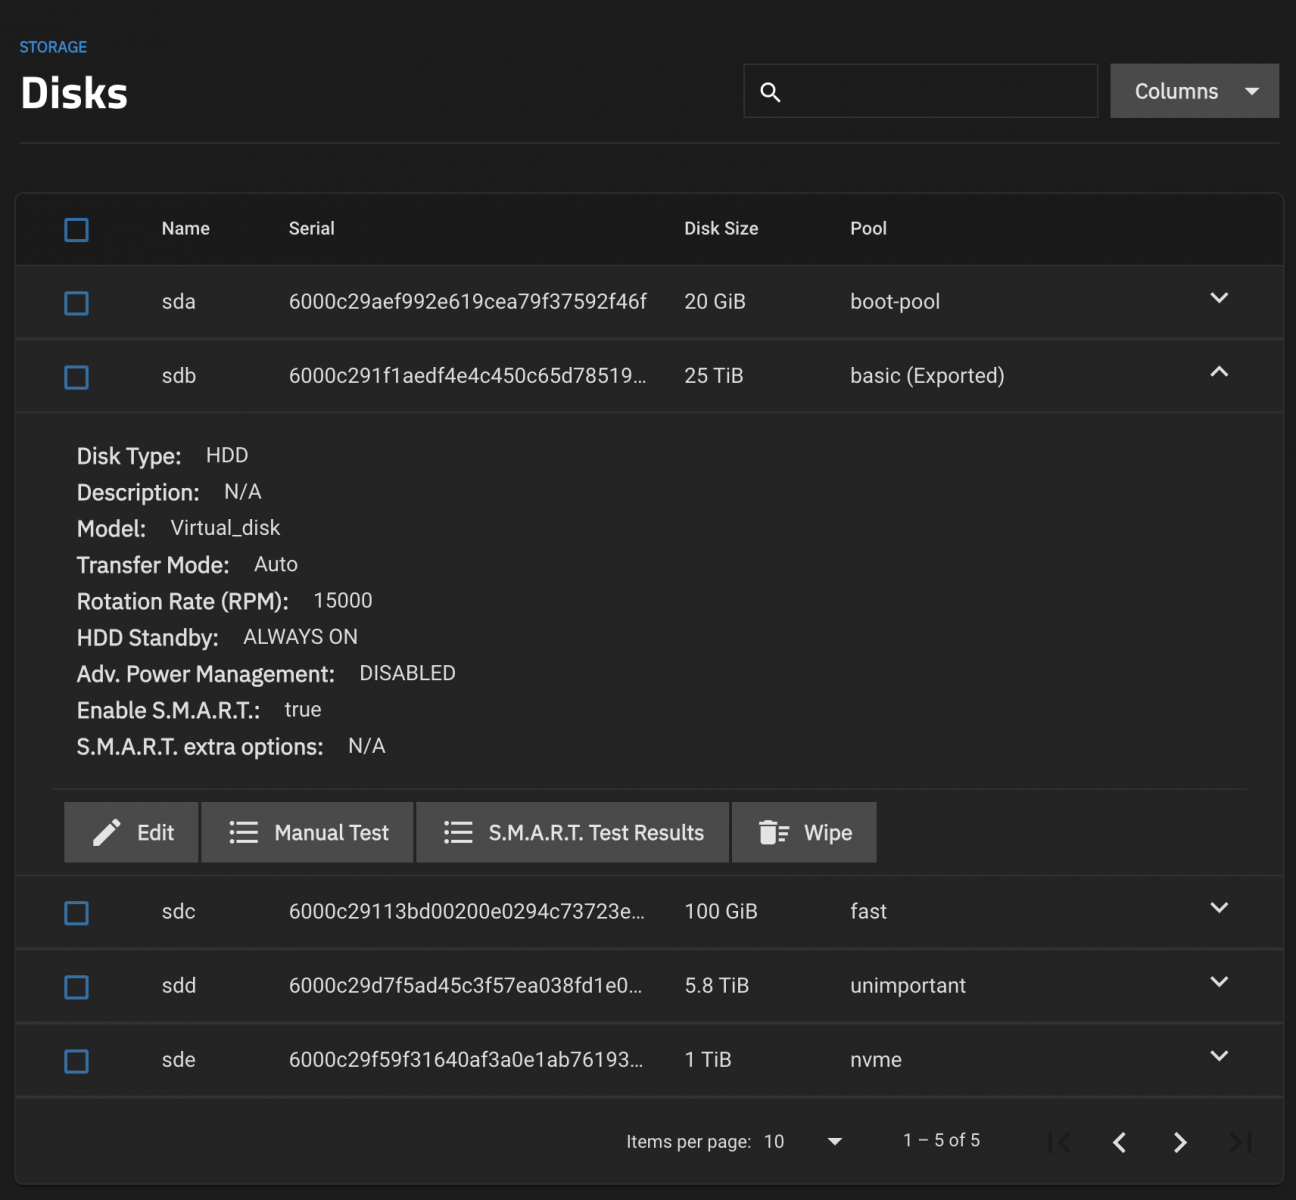Check the box for disk sda
The width and height of the screenshot is (1296, 1200).
[x=76, y=303]
